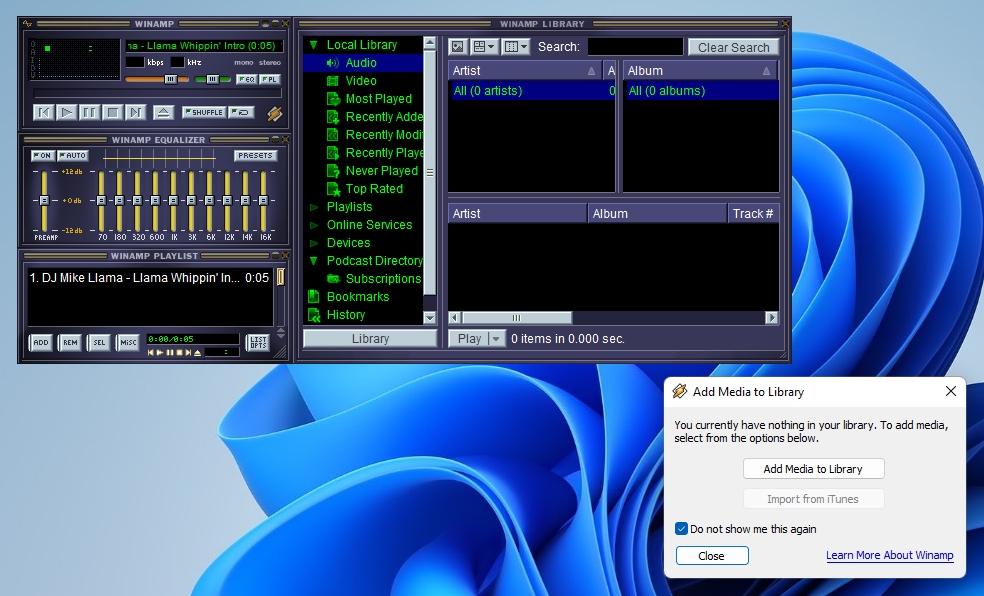The width and height of the screenshot is (984, 596).
Task: Toggle equalizer ON button
Action: tap(43, 156)
